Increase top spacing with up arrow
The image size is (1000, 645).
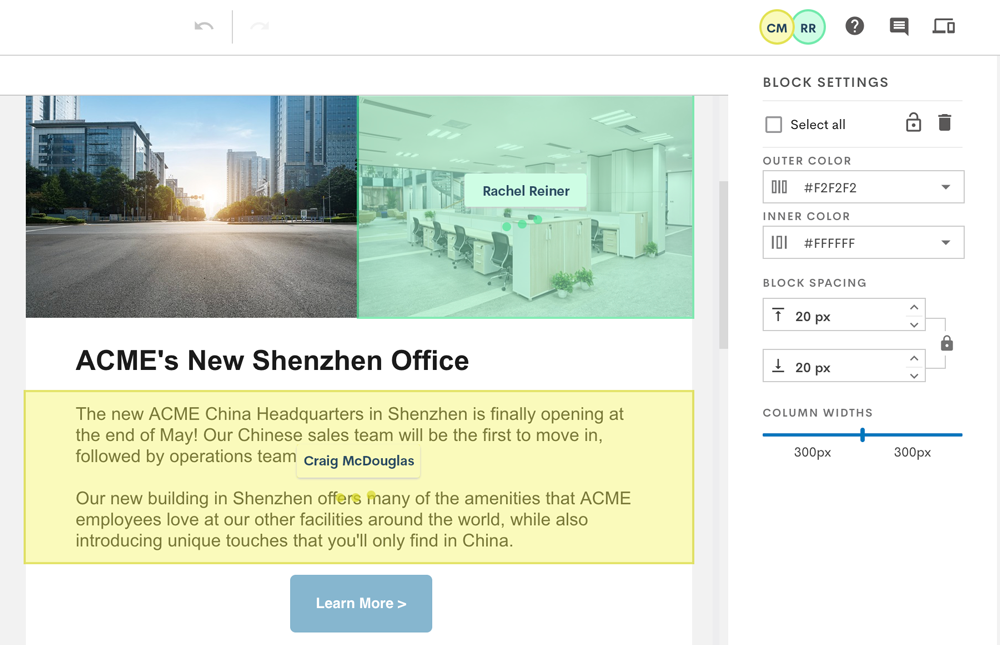pos(914,308)
